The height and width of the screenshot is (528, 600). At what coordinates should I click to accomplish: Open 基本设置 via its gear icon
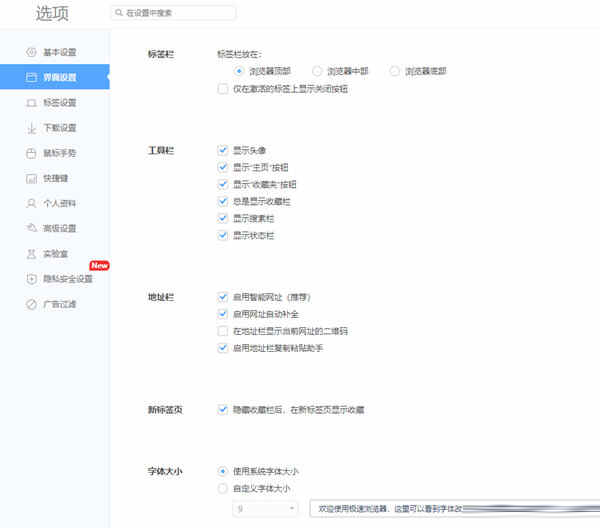pos(32,51)
